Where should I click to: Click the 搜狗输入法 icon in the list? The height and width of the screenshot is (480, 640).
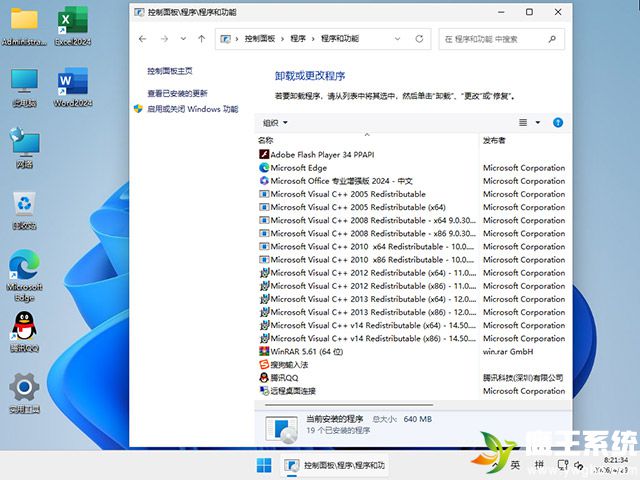pyautogui.click(x=264, y=364)
